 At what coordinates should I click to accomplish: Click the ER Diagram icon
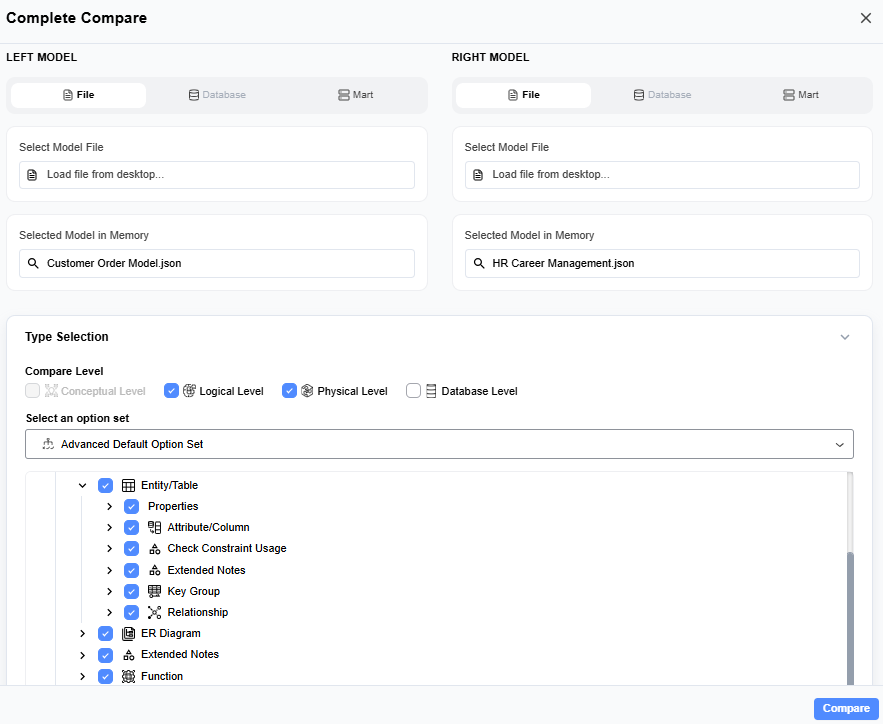click(128, 634)
